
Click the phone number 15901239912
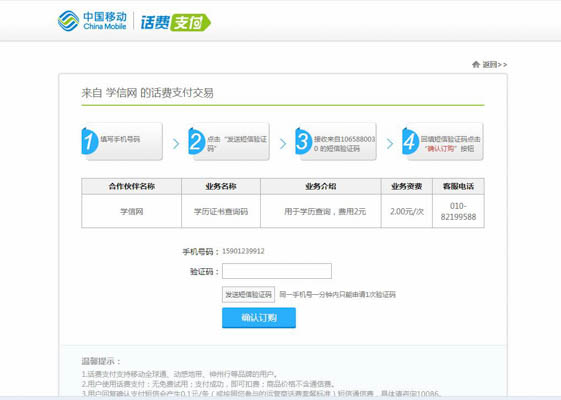coord(243,251)
